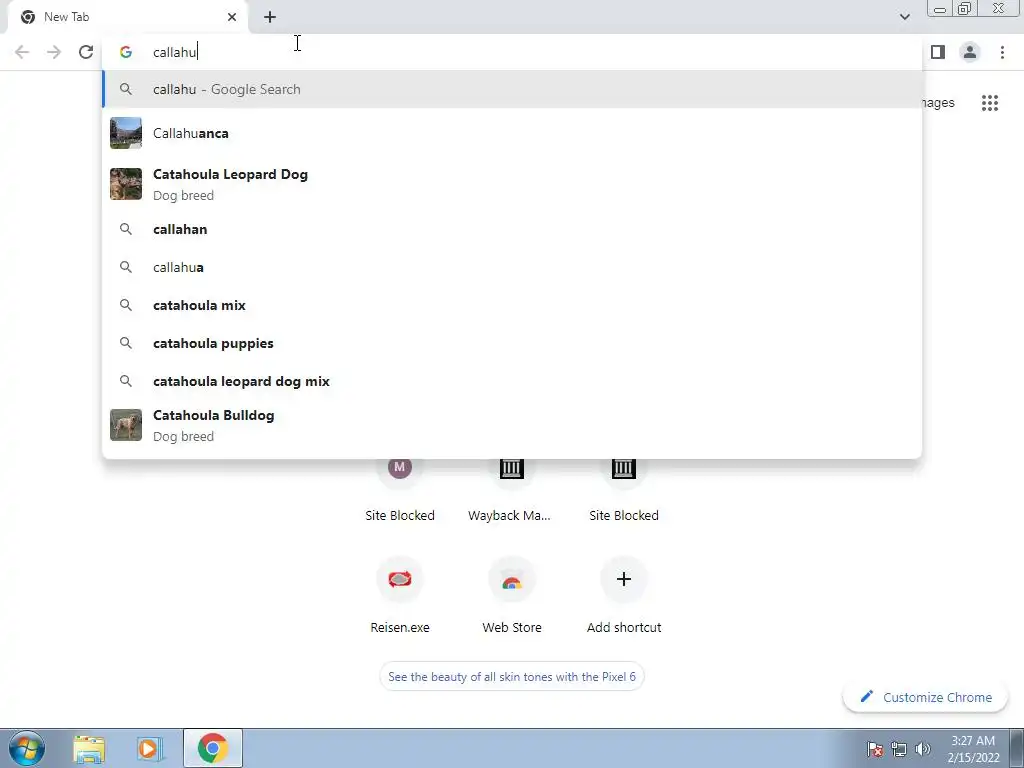The height and width of the screenshot is (768, 1024).
Task: Pick 'catahoula leopard dog mix' suggestion
Action: [x=512, y=381]
